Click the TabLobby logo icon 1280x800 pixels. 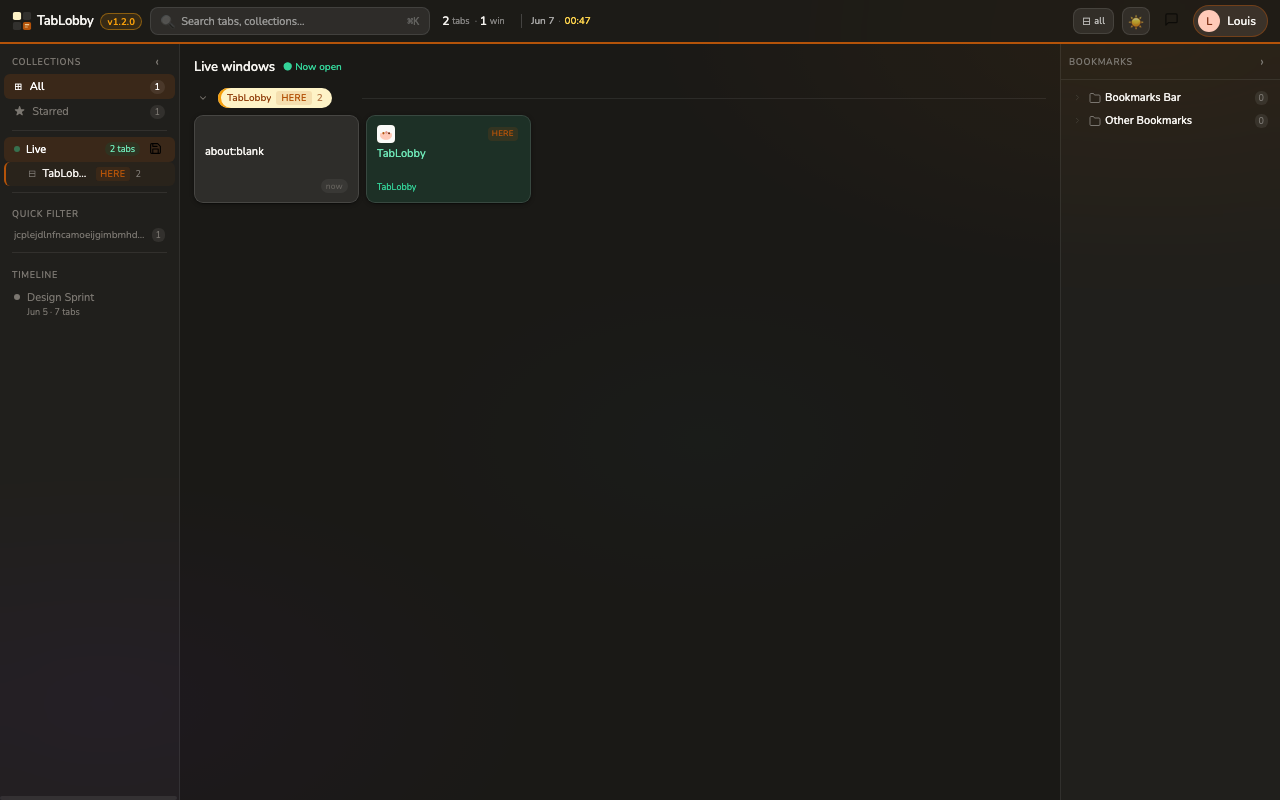click(22, 21)
